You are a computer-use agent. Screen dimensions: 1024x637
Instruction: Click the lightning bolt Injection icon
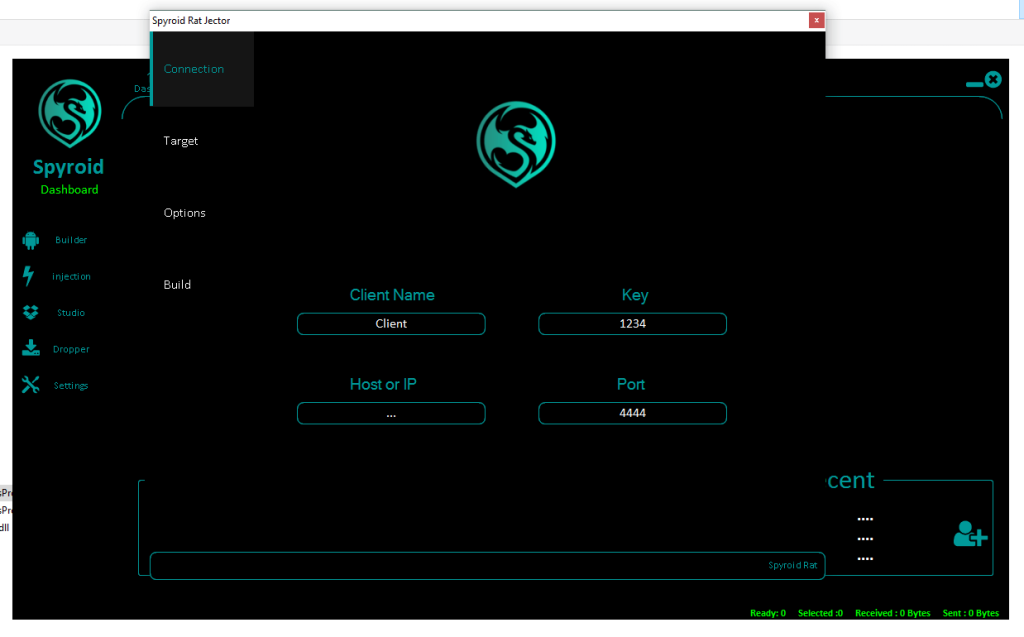29,277
